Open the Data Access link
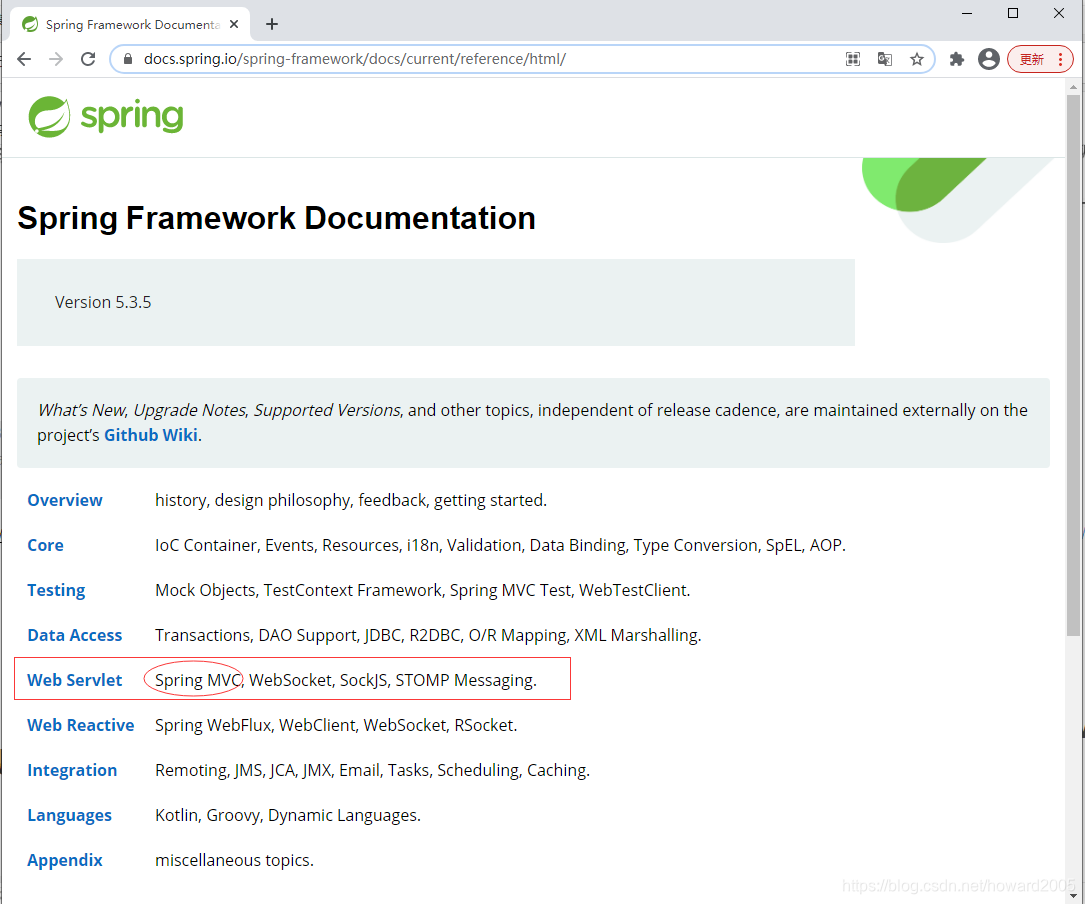1085x904 pixels. [75, 635]
